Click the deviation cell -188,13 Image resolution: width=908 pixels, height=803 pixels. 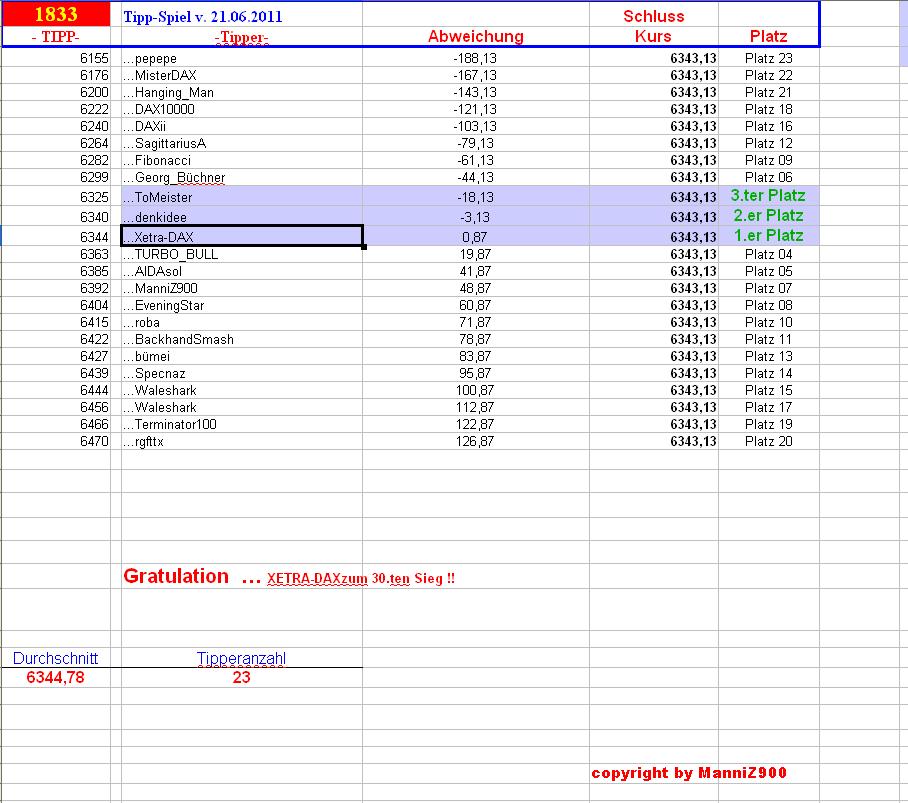pyautogui.click(x=475, y=58)
